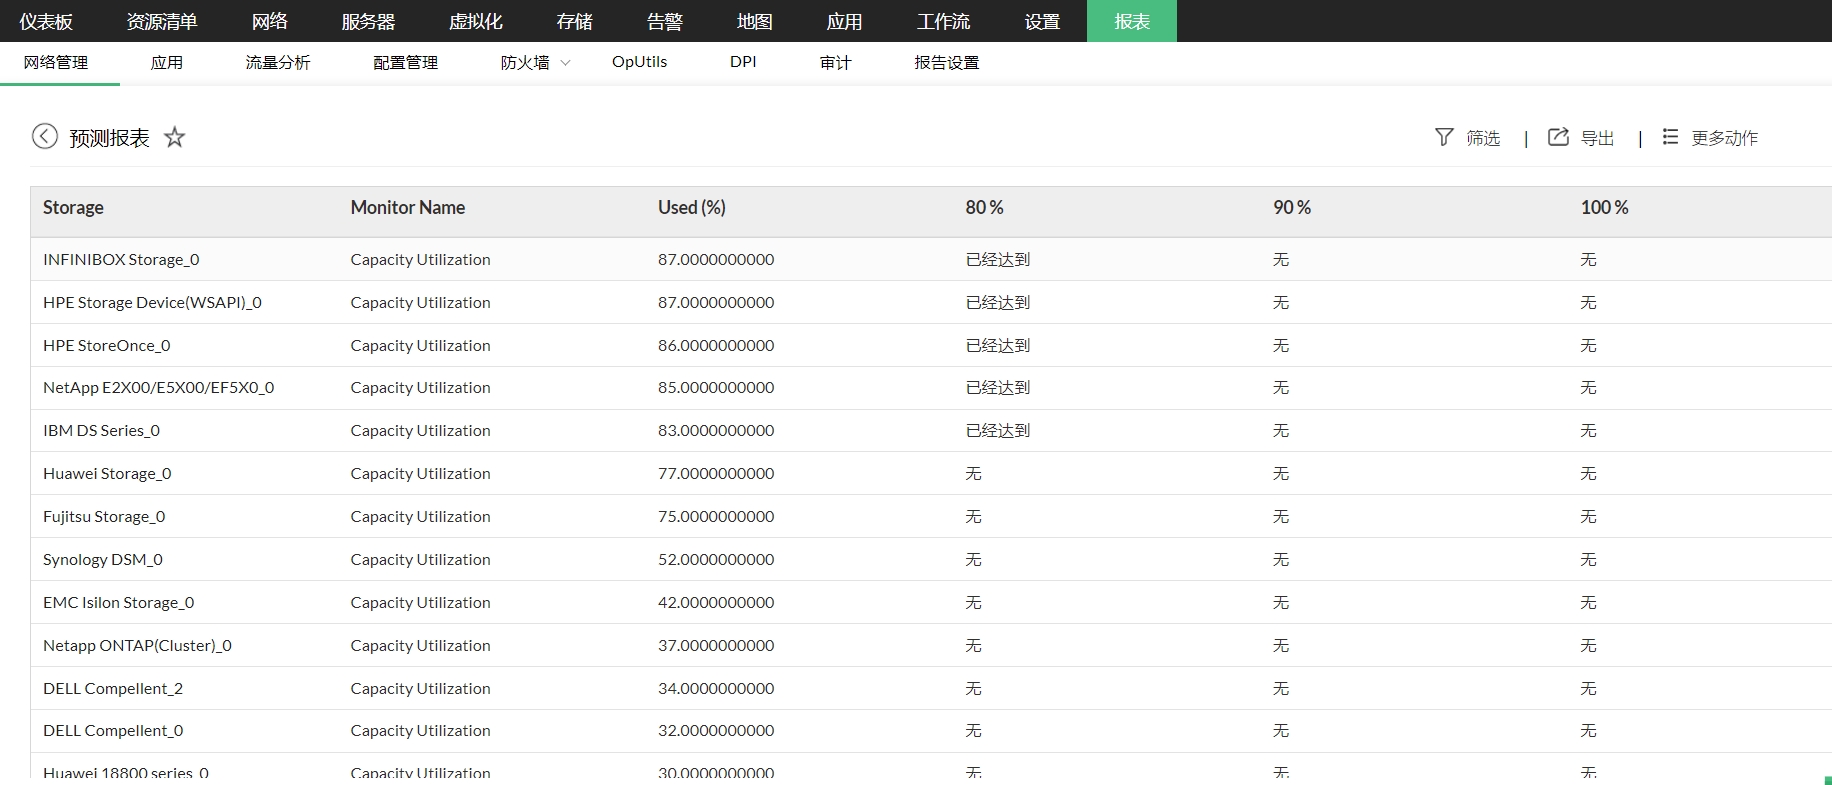Open the 资源清单 top menu
The width and height of the screenshot is (1832, 785).
point(162,21)
